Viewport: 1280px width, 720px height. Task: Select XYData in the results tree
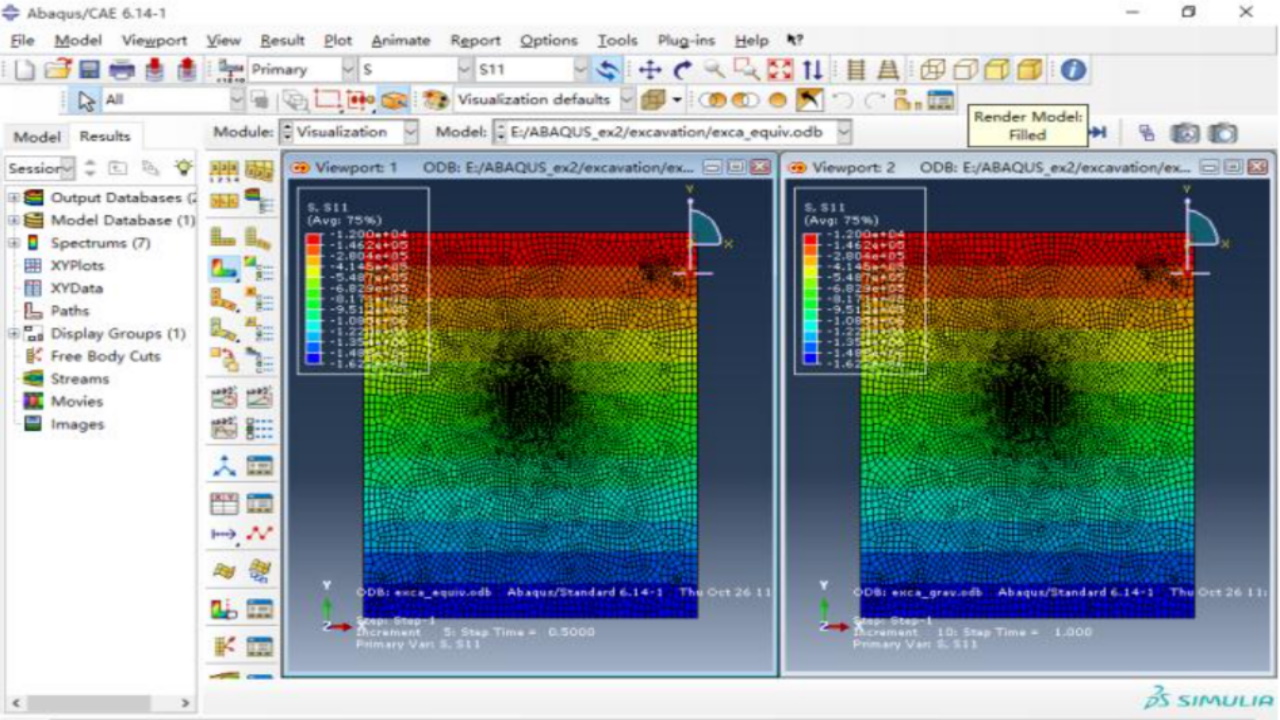(77, 288)
